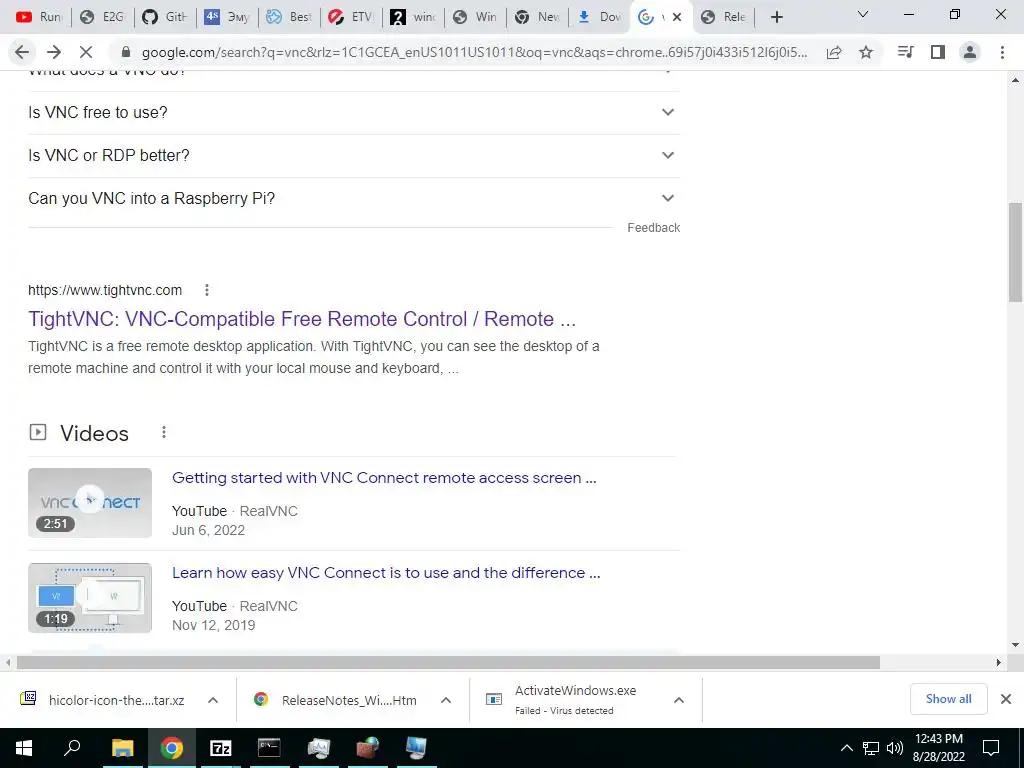This screenshot has height=768, width=1024.
Task: Share this page icon in address bar
Action: [x=834, y=53]
